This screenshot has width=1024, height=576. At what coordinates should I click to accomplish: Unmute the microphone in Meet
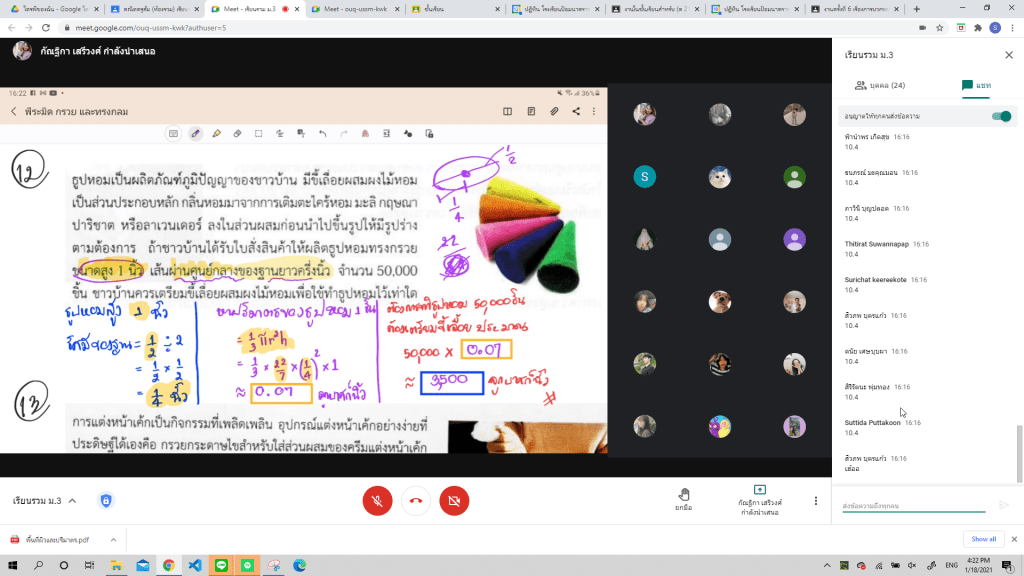coord(377,500)
